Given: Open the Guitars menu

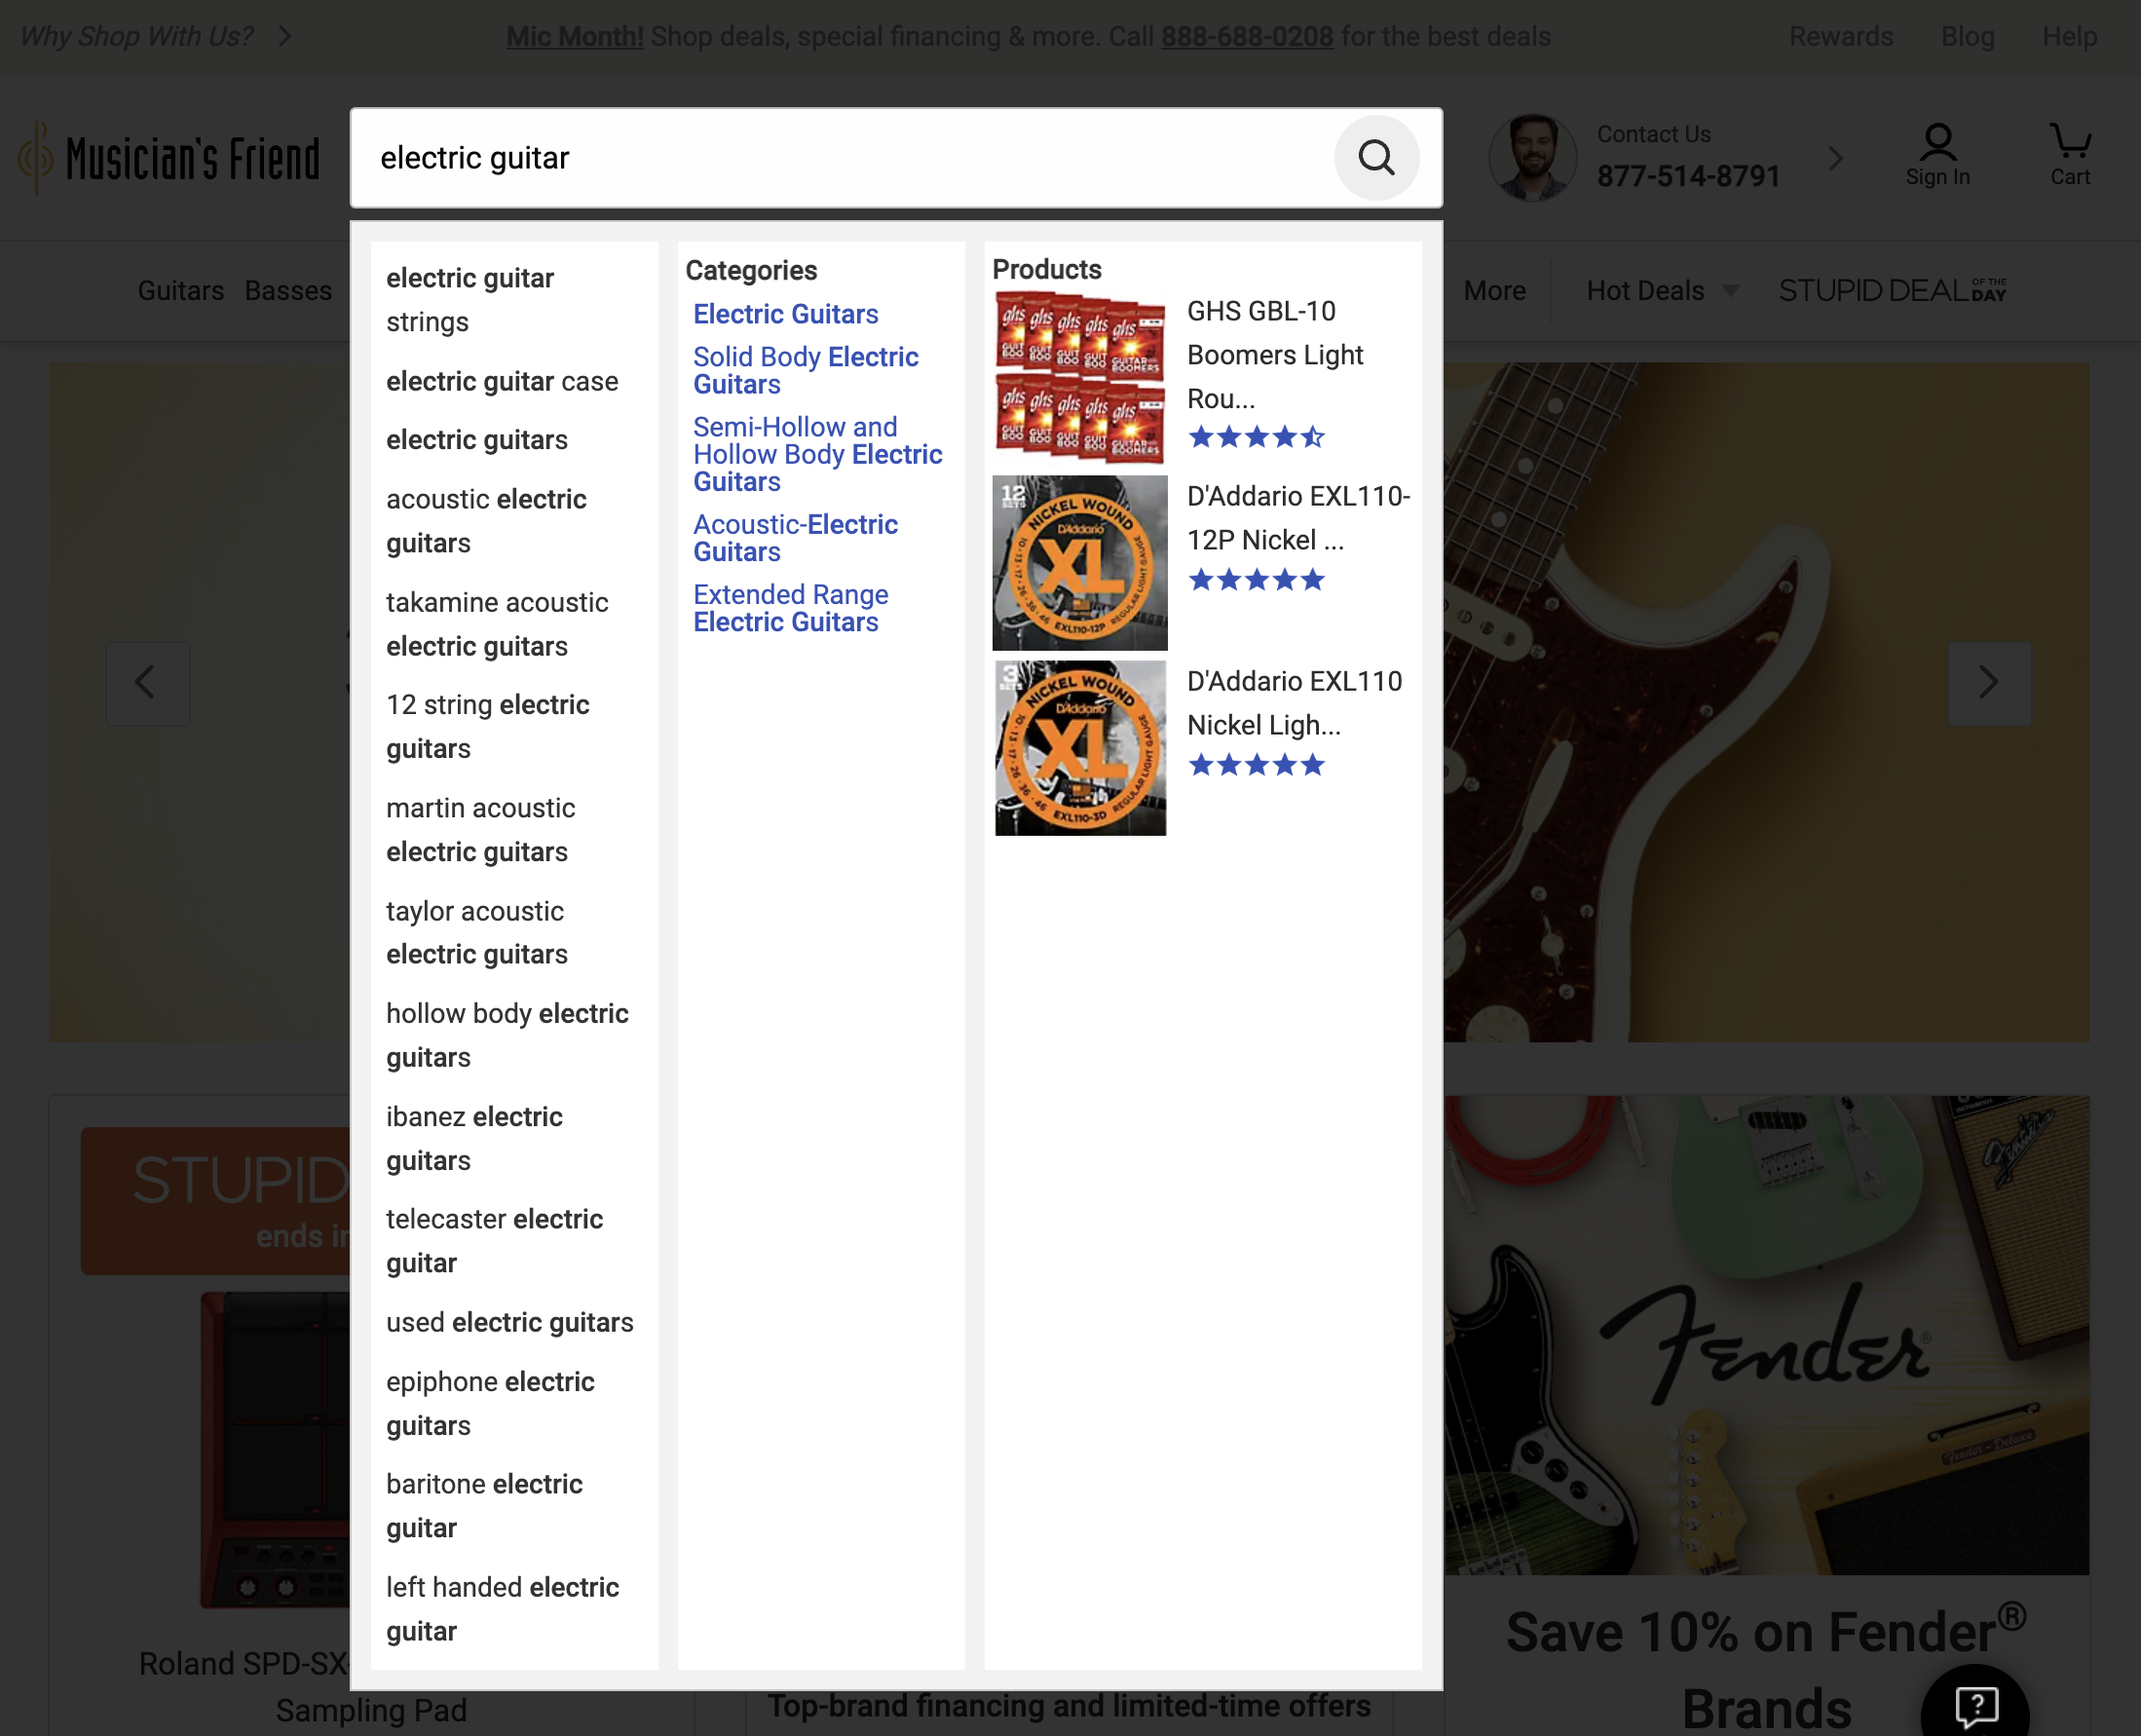Looking at the screenshot, I should [180, 291].
